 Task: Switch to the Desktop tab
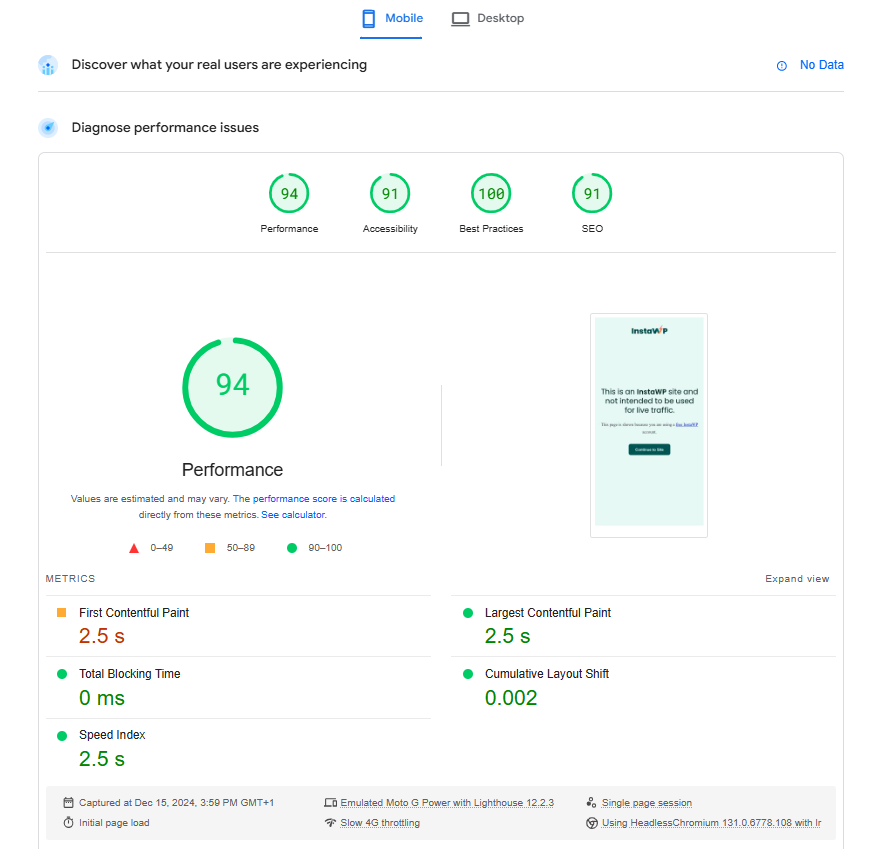tap(488, 19)
